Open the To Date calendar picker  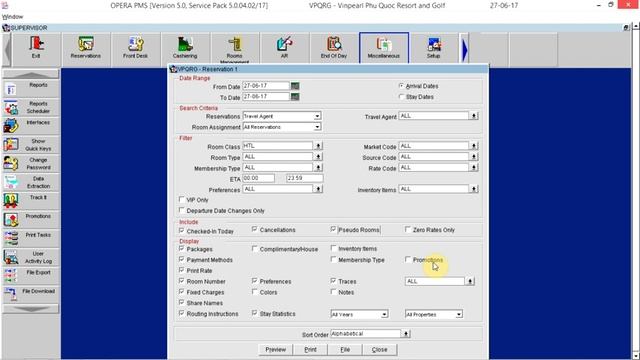295,97
